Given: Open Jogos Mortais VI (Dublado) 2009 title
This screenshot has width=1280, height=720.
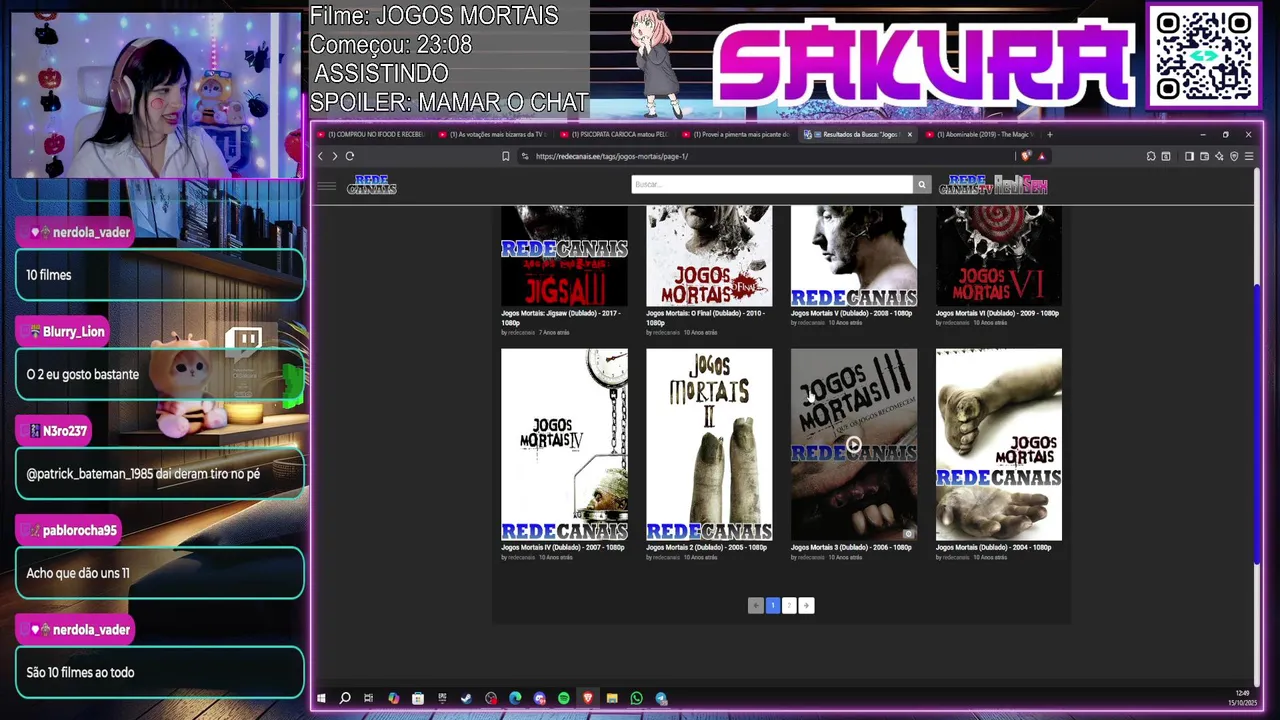Looking at the screenshot, I should coord(997,313).
